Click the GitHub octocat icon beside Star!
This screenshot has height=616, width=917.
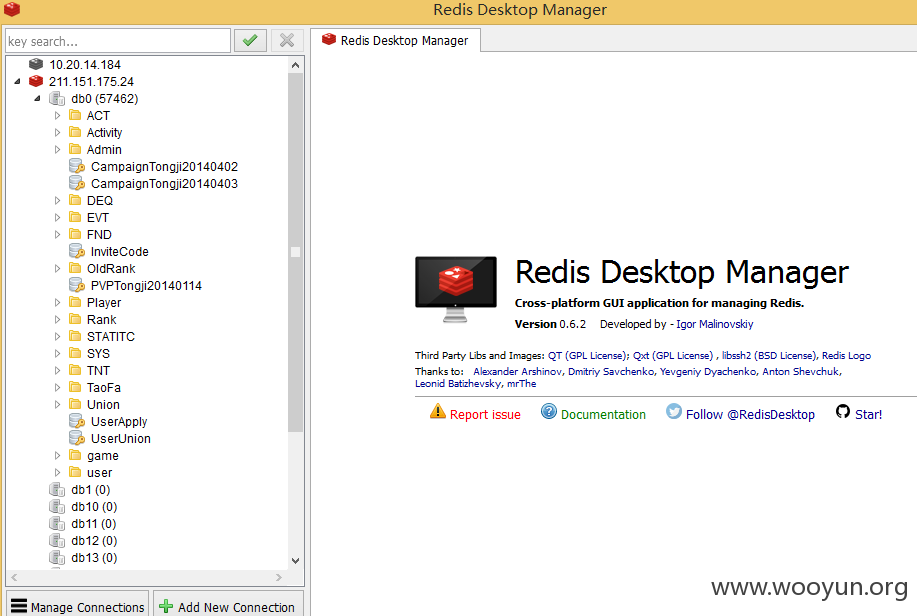point(843,411)
